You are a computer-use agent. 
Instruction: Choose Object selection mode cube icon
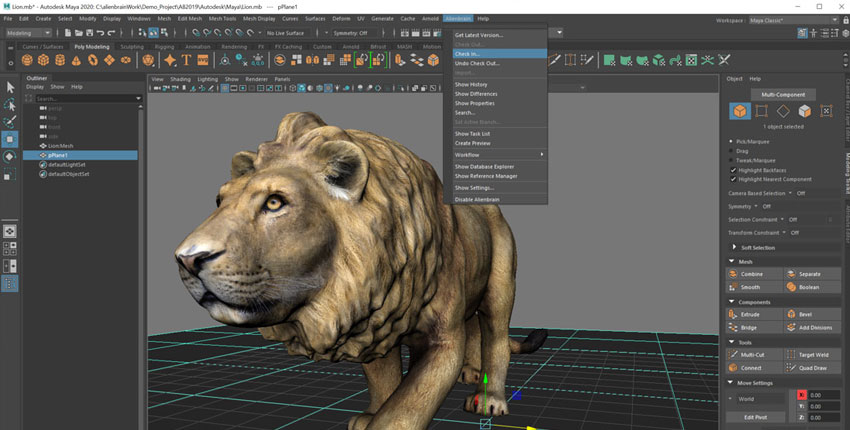click(739, 111)
